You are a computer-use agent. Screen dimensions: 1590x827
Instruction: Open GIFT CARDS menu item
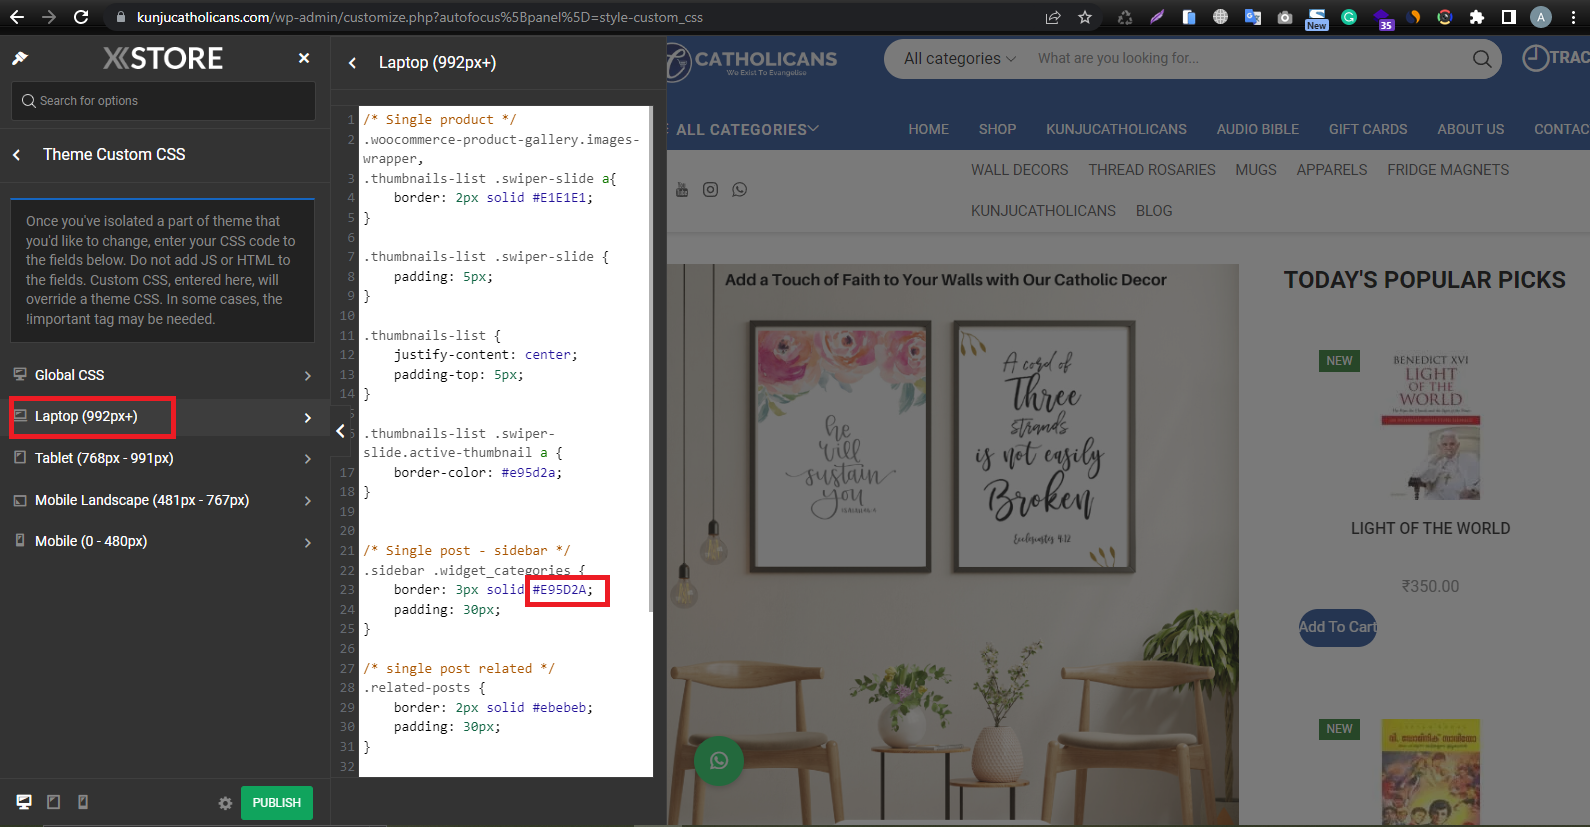[x=1368, y=130]
